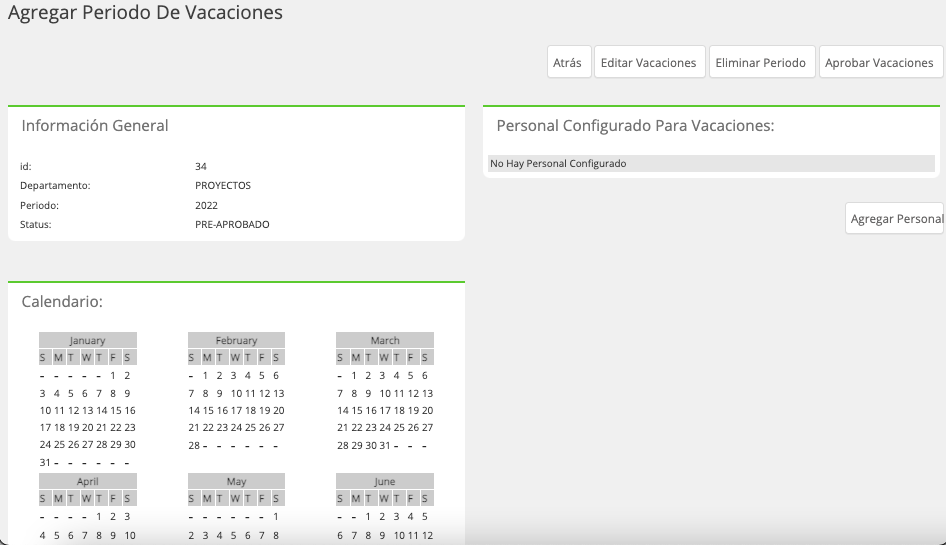
Task: Select April 1 in the calendar
Action: (x=99, y=517)
